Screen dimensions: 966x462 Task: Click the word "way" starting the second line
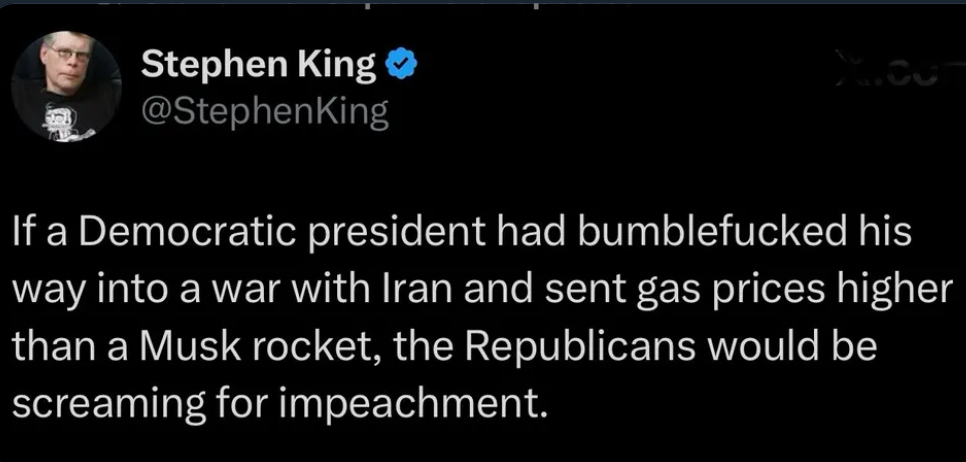point(42,292)
